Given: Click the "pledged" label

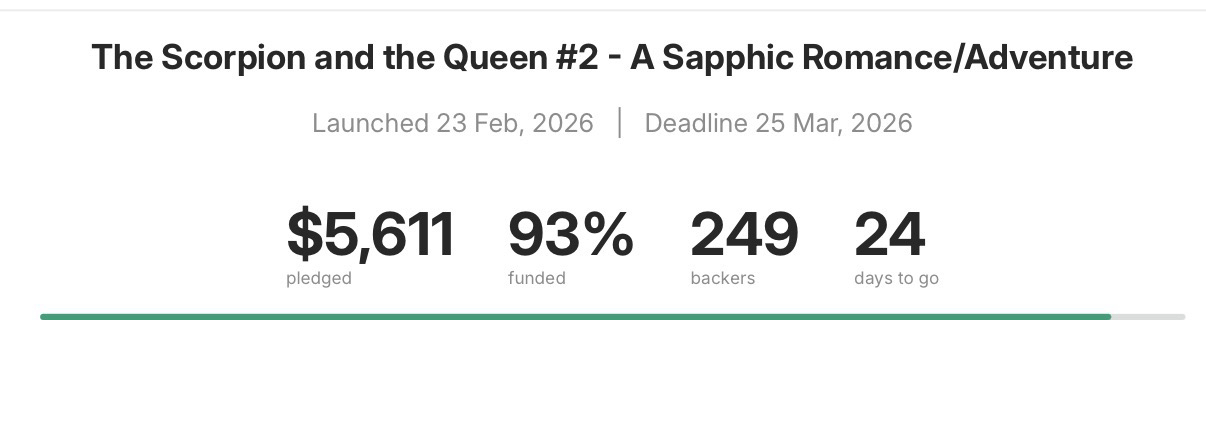Looking at the screenshot, I should point(319,278).
